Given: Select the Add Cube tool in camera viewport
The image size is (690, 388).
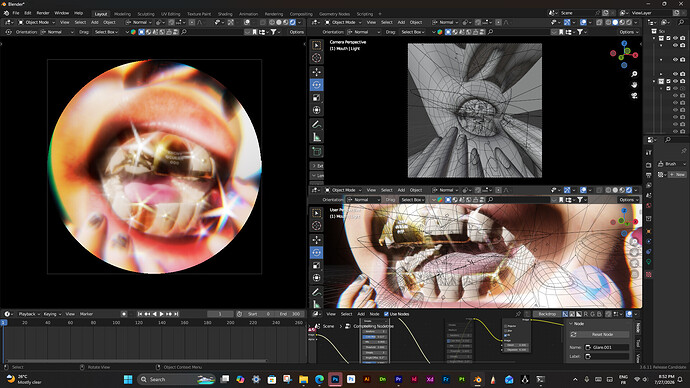Looking at the screenshot, I should pyautogui.click(x=316, y=152).
